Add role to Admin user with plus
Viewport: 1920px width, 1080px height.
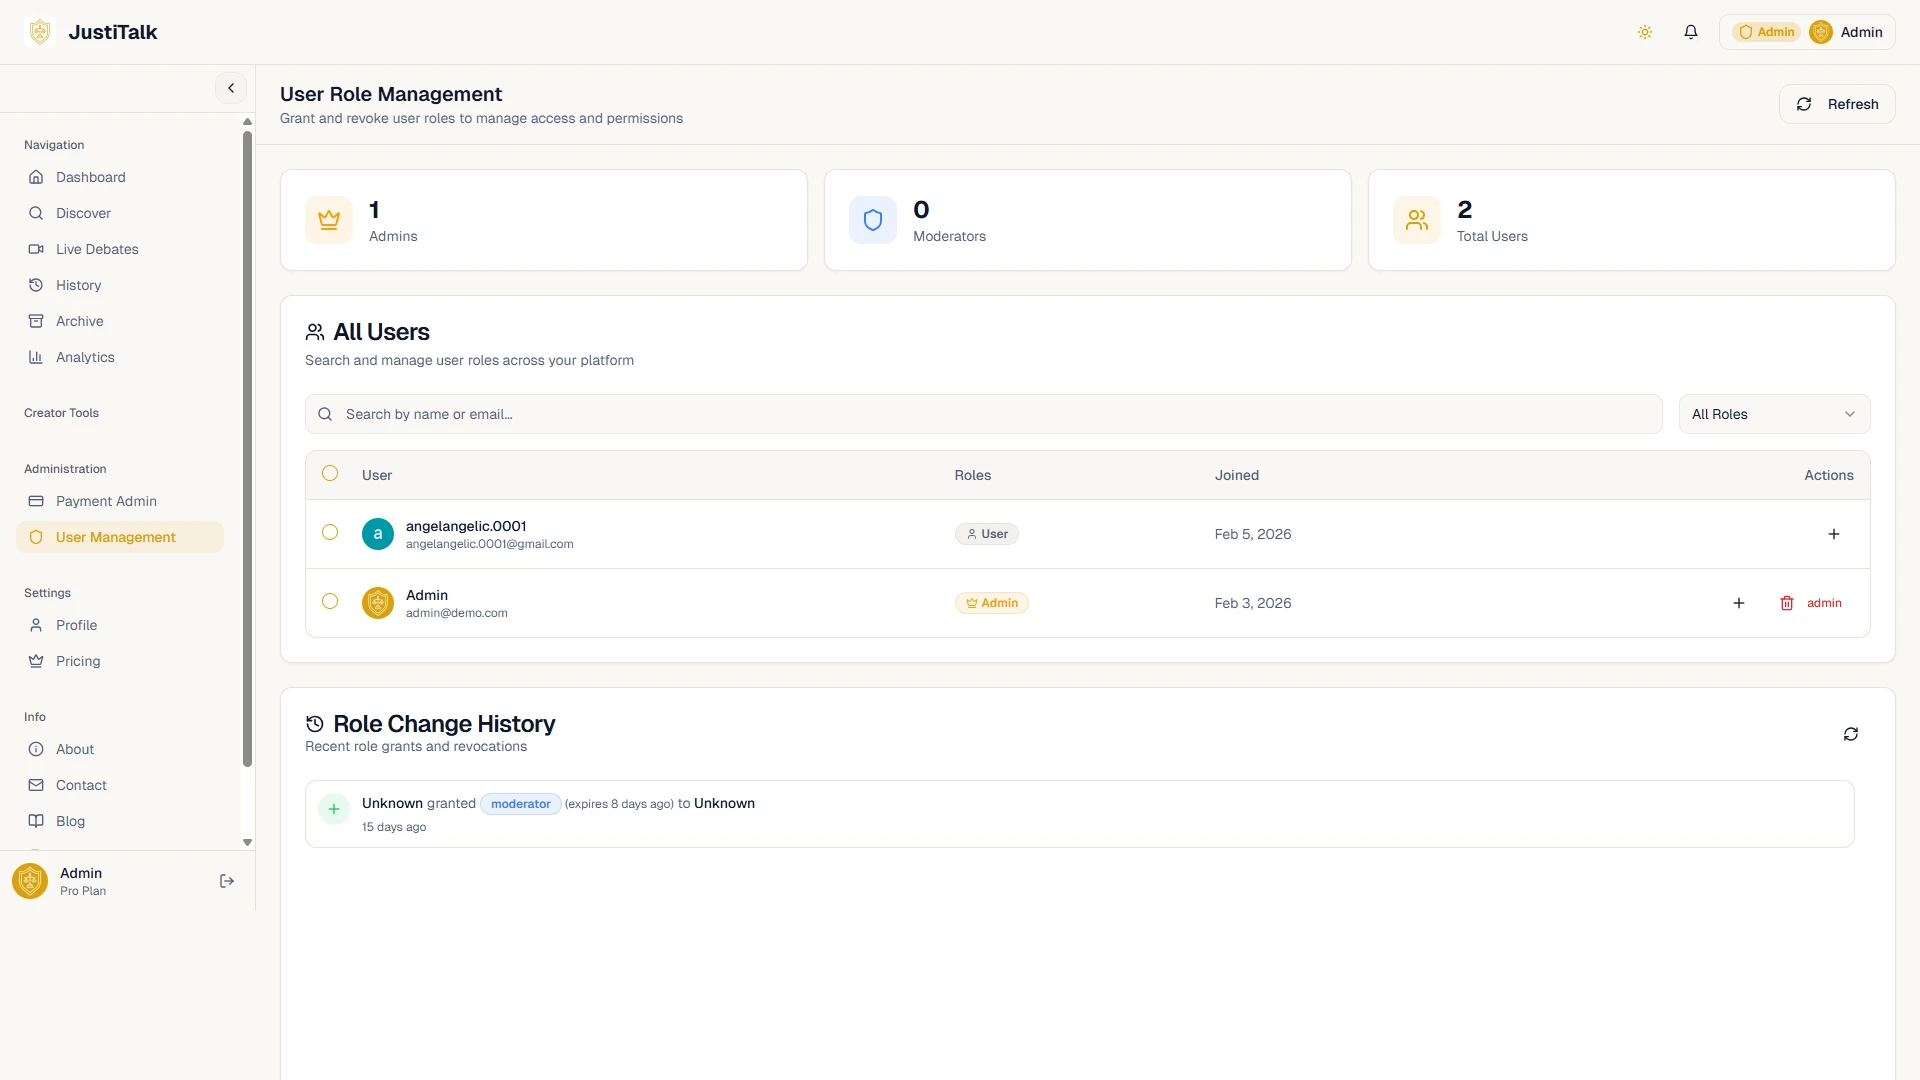click(1739, 603)
